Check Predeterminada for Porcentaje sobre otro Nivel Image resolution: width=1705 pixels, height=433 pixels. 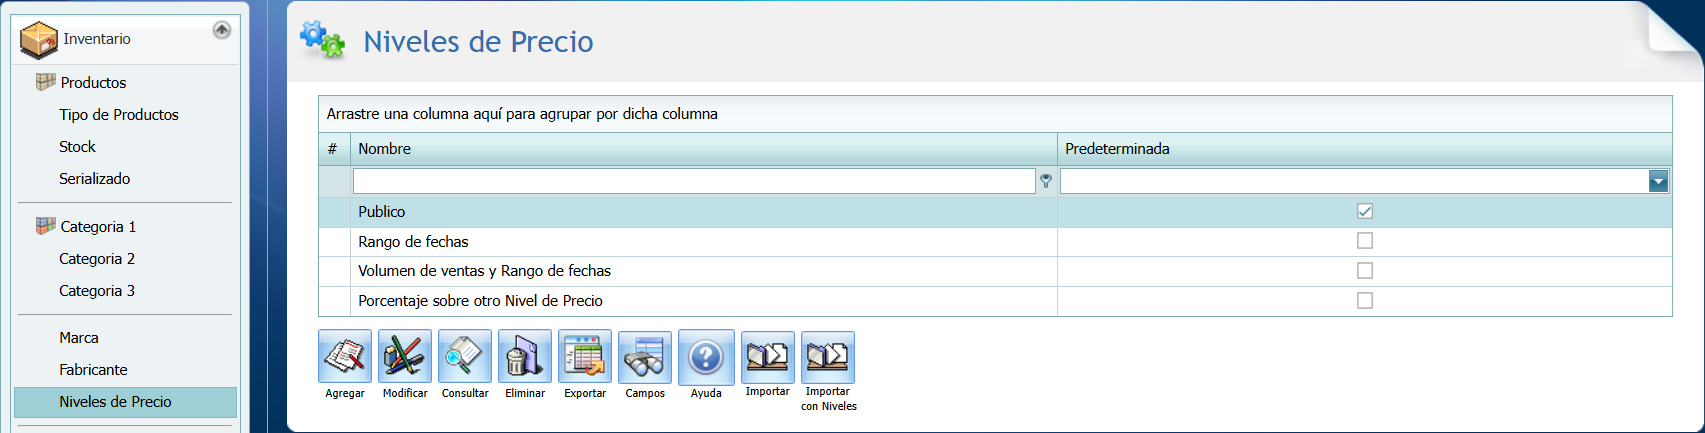[x=1365, y=301]
